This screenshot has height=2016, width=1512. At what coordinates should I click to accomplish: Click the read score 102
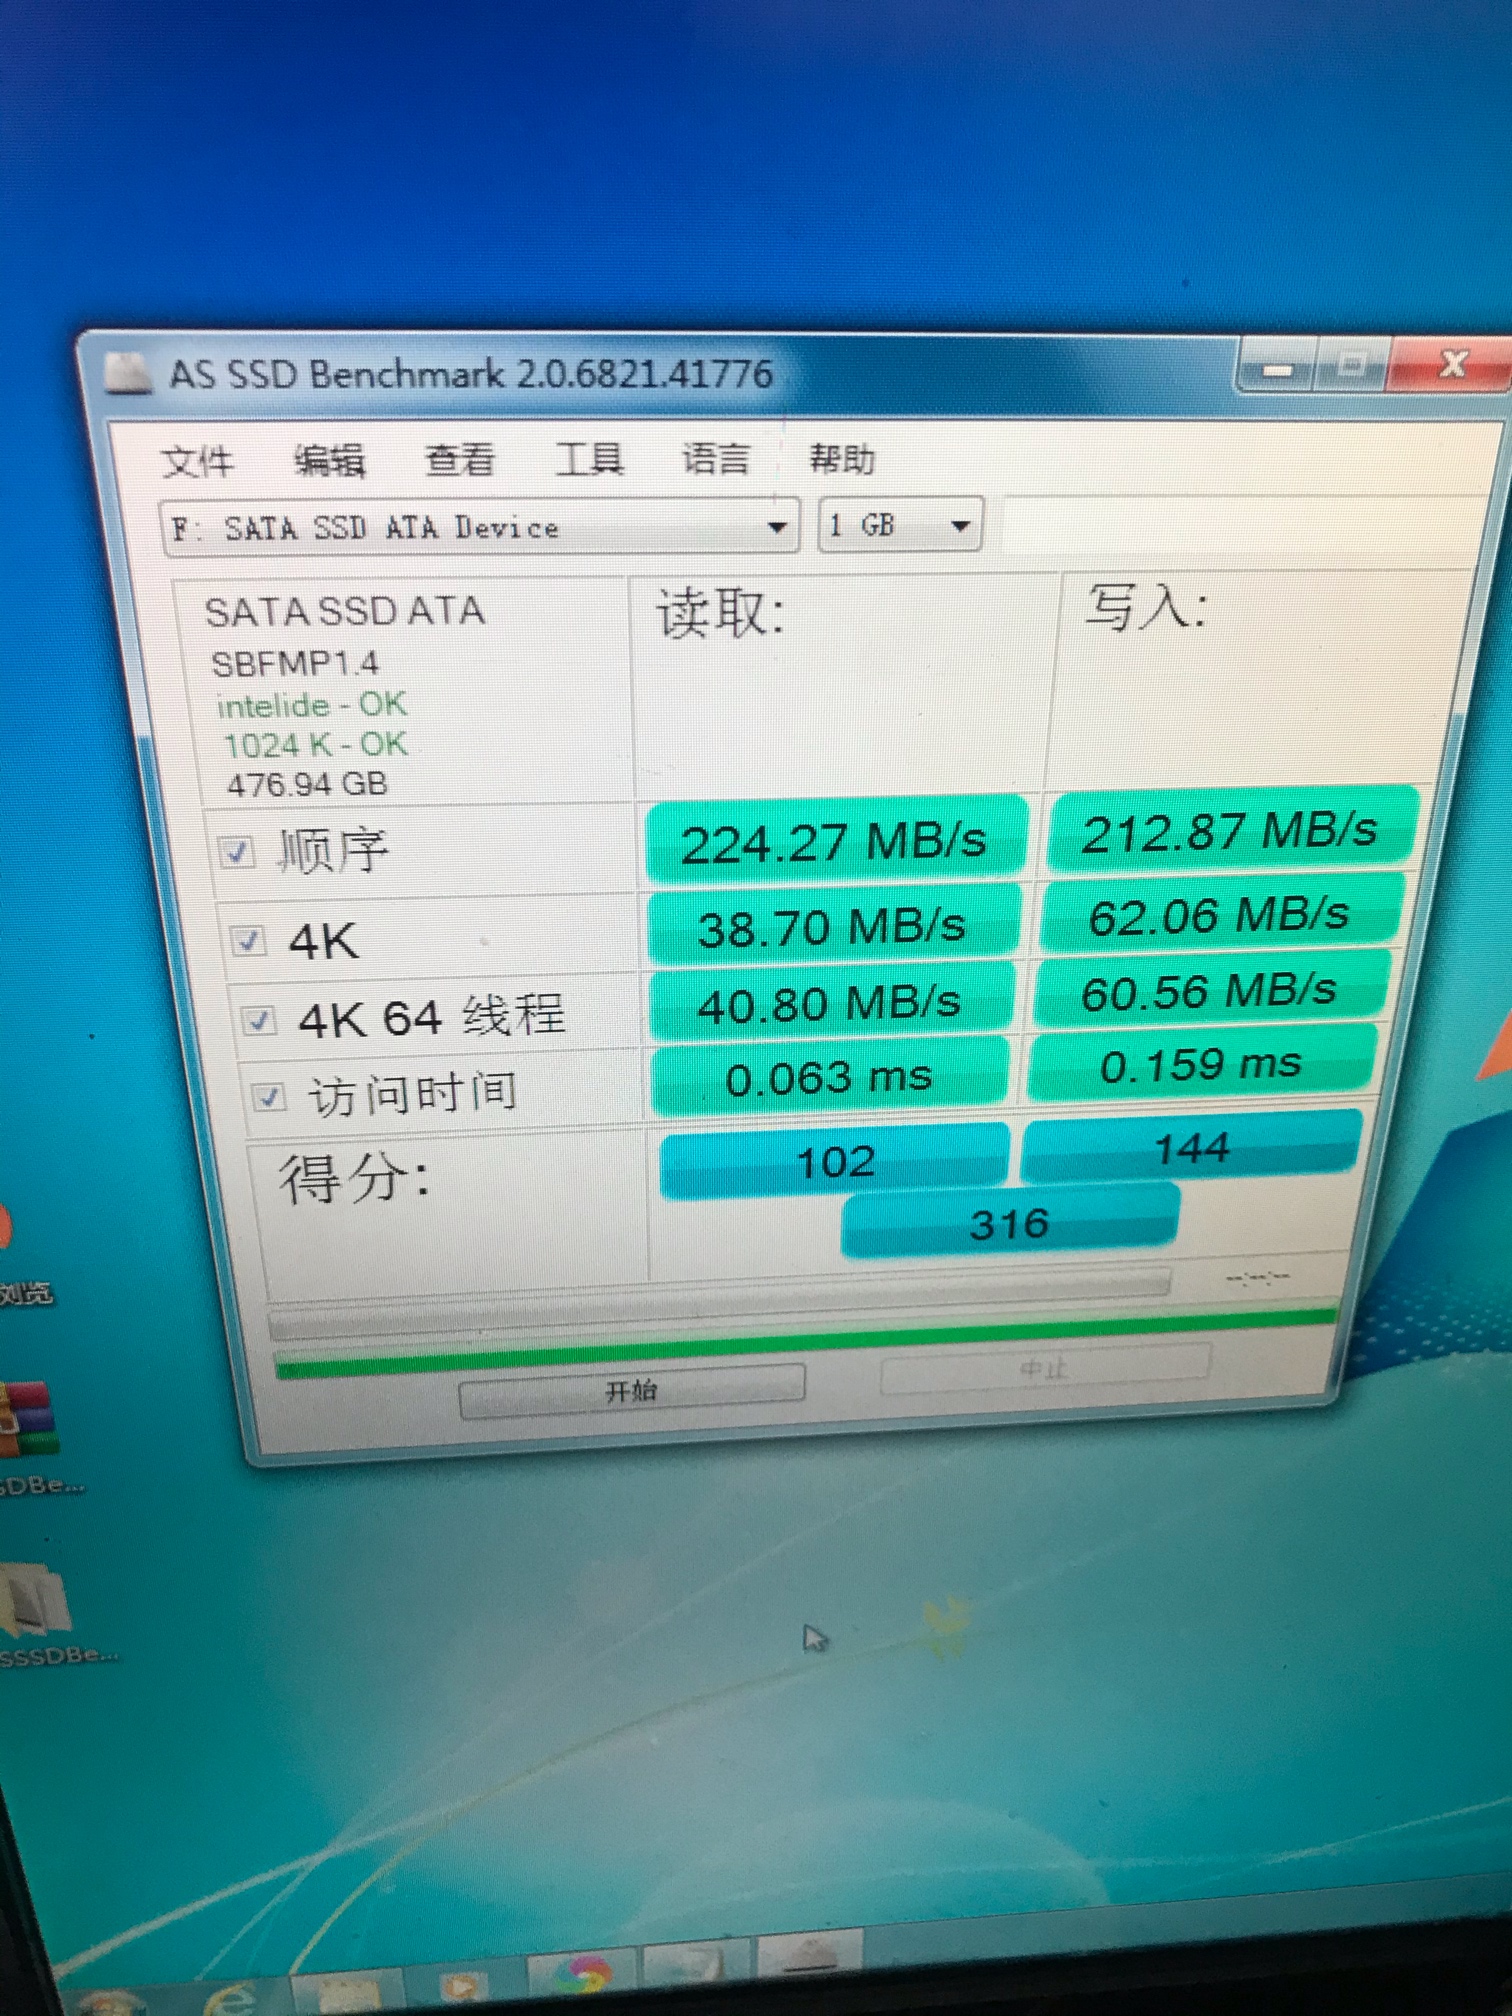click(836, 1161)
